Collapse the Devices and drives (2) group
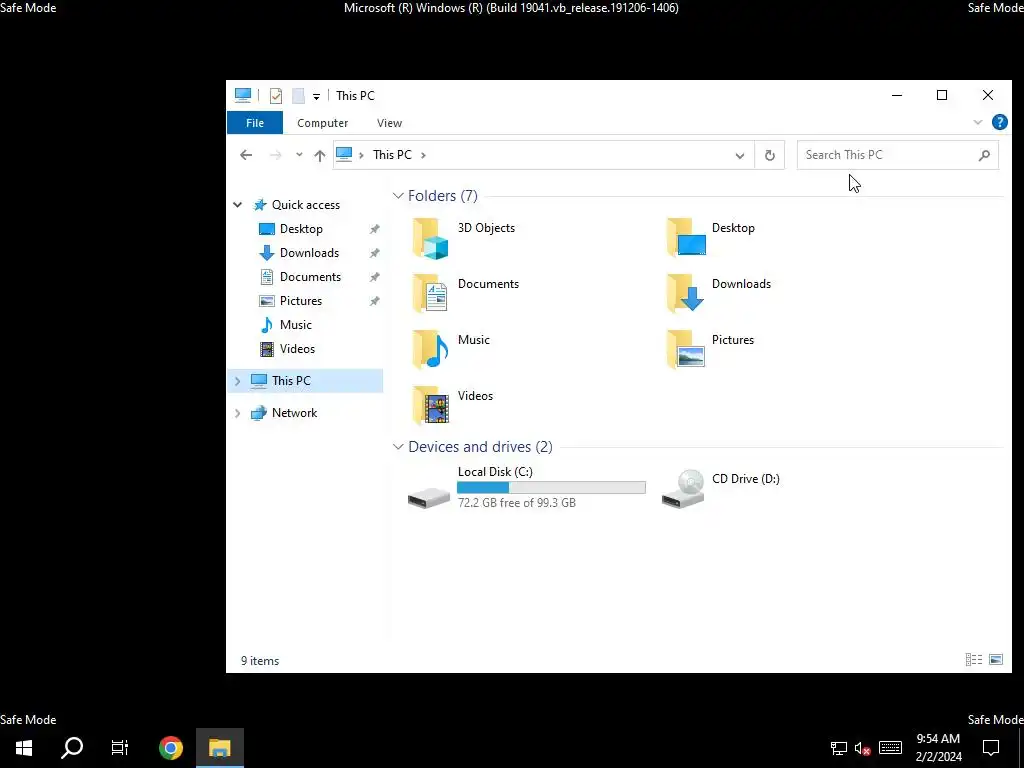The width and height of the screenshot is (1024, 768). [398, 447]
